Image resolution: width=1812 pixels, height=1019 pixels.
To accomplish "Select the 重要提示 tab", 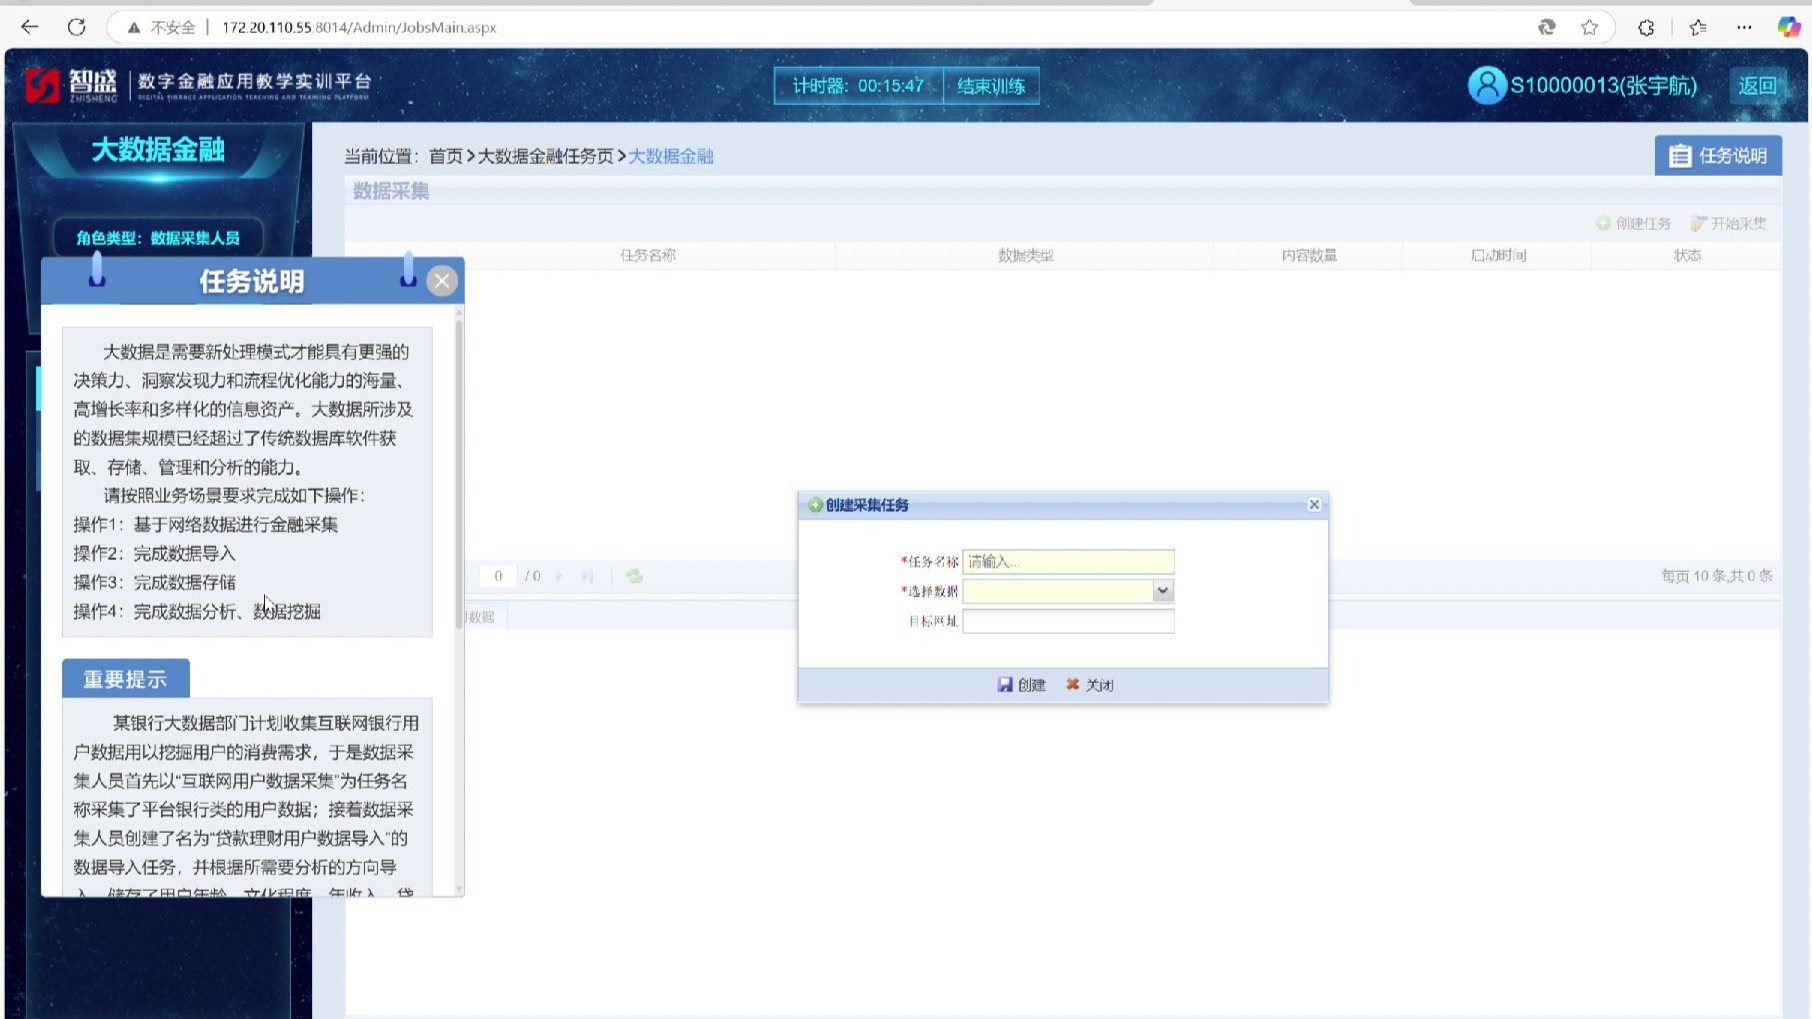I will click(125, 679).
